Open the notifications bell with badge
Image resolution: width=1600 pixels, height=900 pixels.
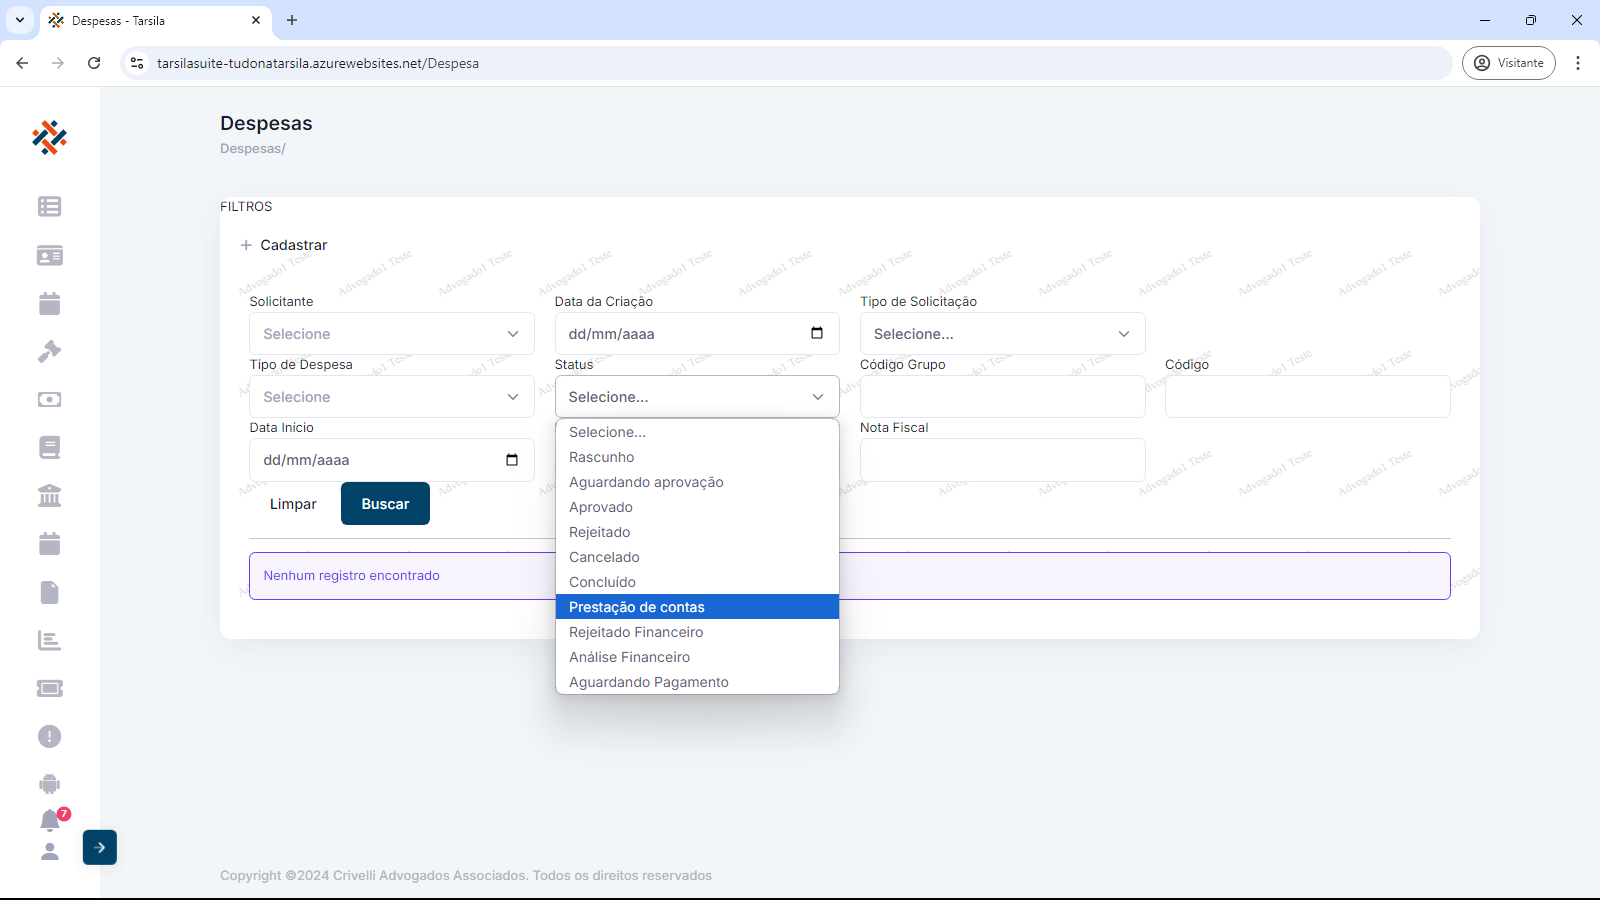(x=50, y=820)
